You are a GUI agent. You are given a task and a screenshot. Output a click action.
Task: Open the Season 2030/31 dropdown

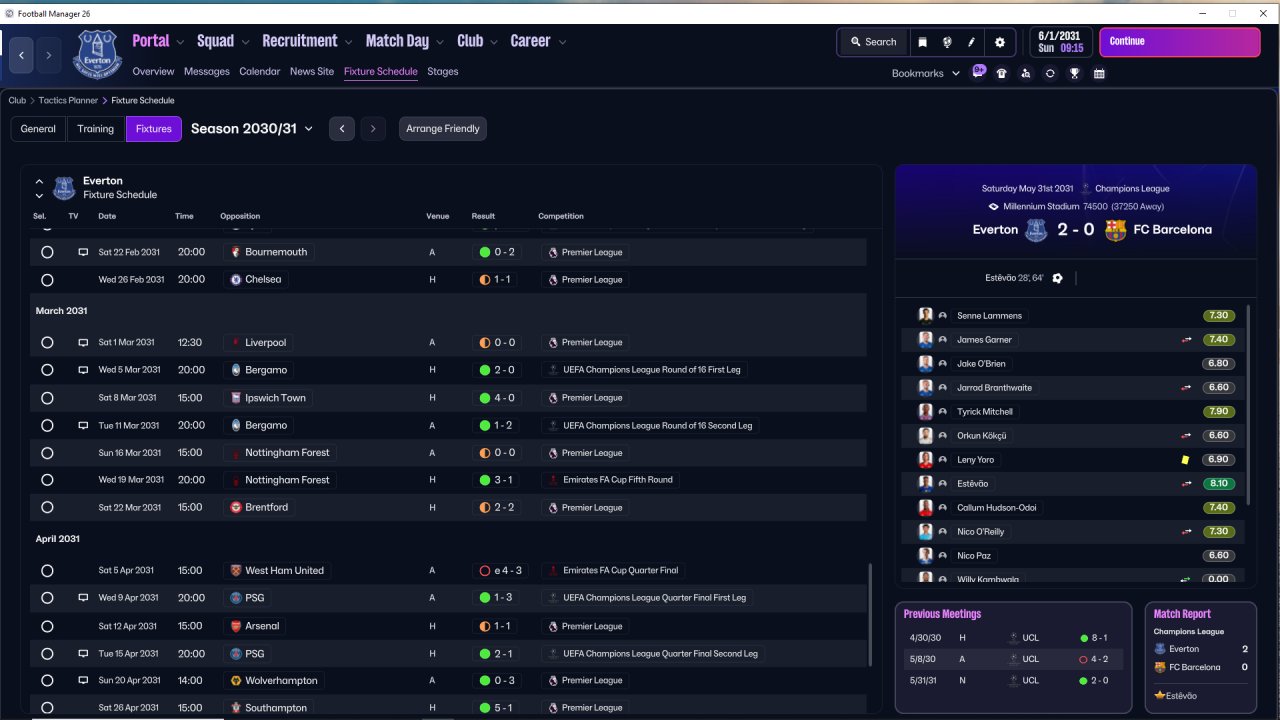point(252,128)
